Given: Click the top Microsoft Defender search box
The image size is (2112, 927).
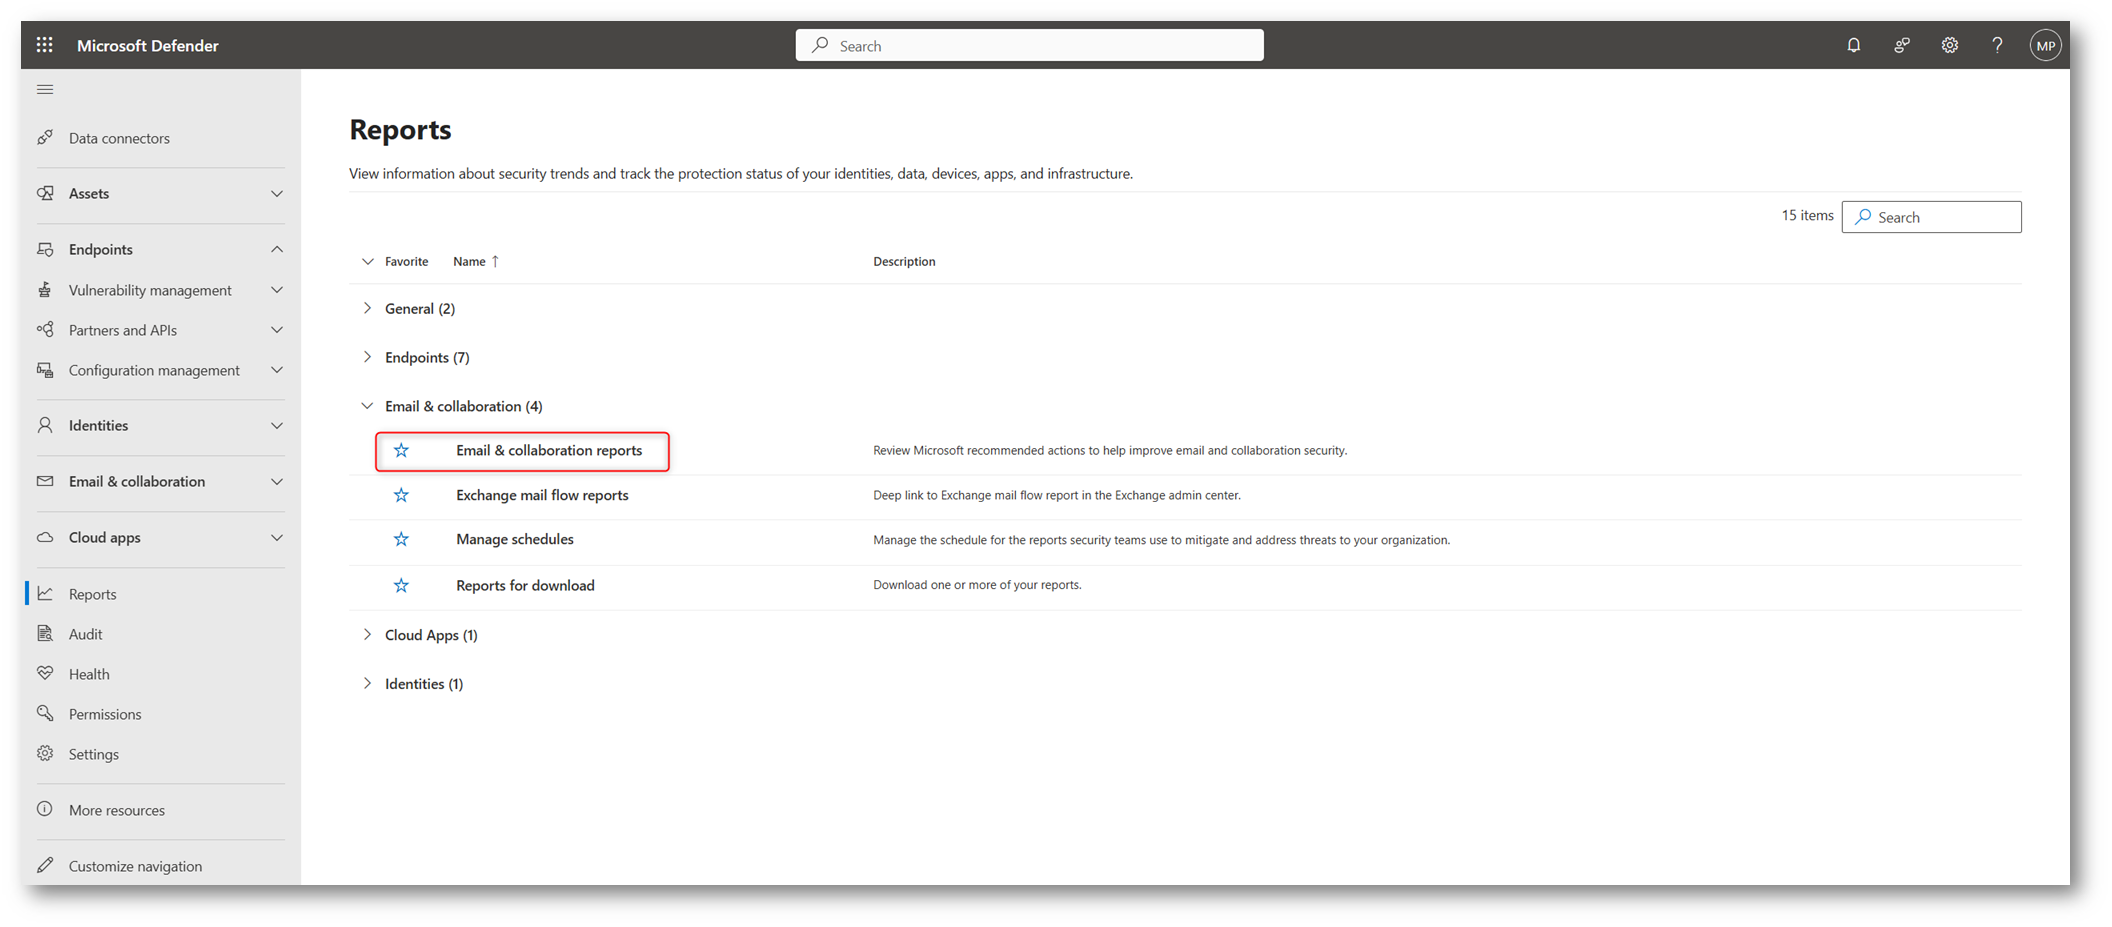Looking at the screenshot, I should pos(1029,45).
